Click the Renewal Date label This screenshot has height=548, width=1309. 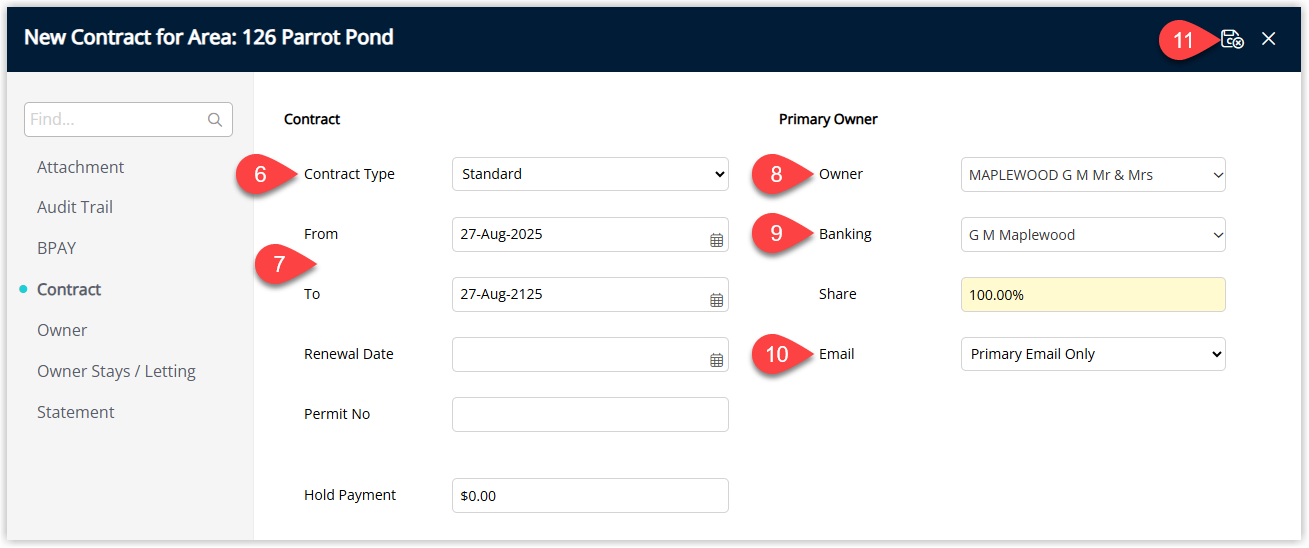pos(349,354)
